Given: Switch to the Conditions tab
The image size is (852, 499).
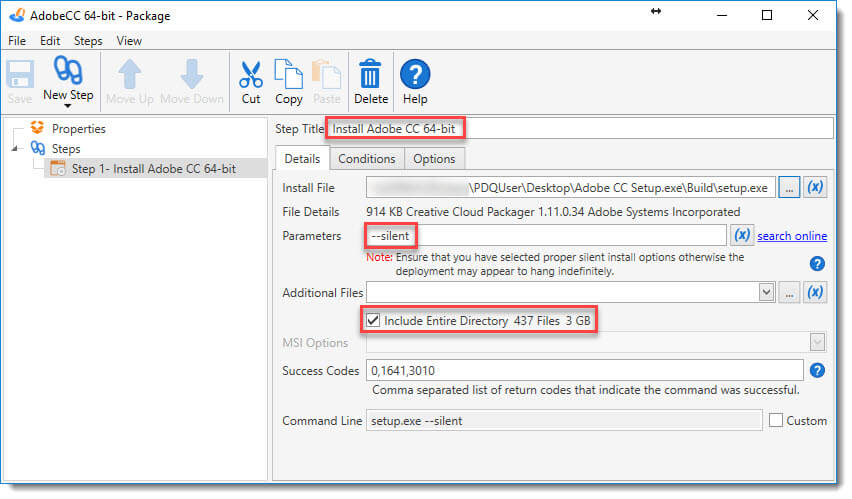Looking at the screenshot, I should pyautogui.click(x=367, y=159).
